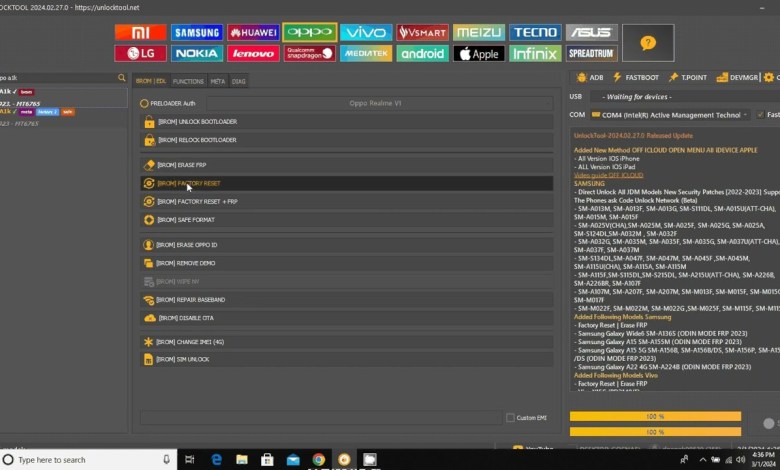
Task: Click the lower 100% progress bar
Action: pyautogui.click(x=655, y=432)
